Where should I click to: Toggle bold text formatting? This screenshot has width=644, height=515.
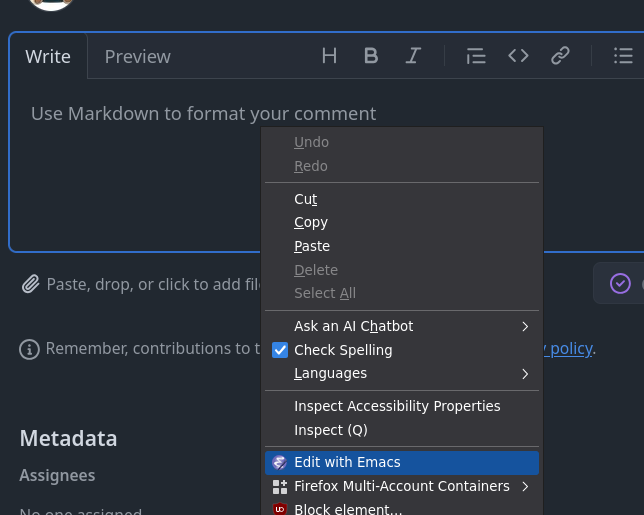371,56
